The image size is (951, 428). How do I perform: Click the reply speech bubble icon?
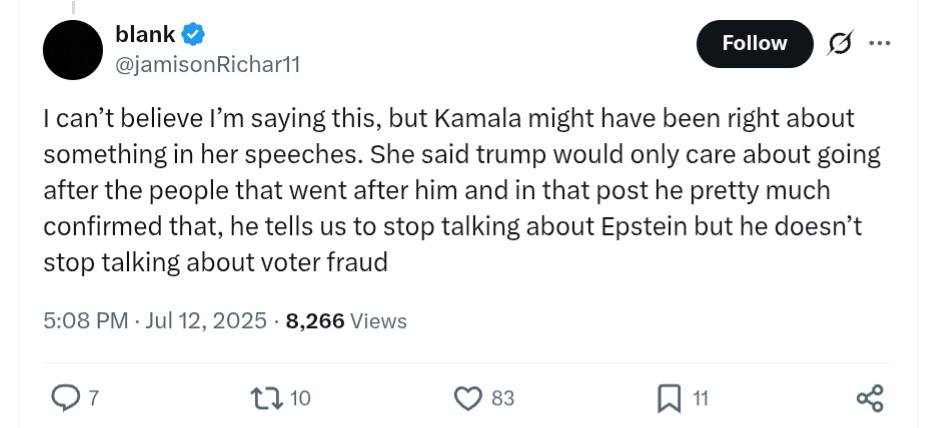64,399
